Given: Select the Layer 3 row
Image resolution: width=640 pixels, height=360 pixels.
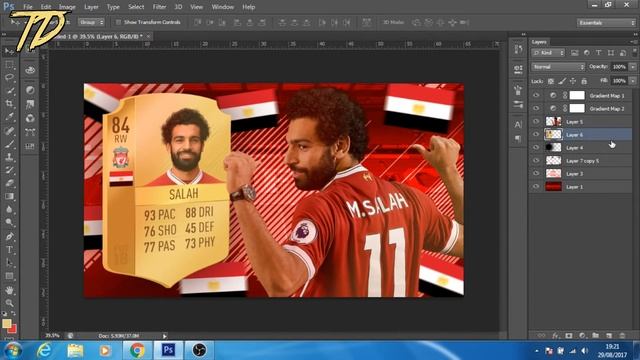Looking at the screenshot, I should [x=581, y=173].
